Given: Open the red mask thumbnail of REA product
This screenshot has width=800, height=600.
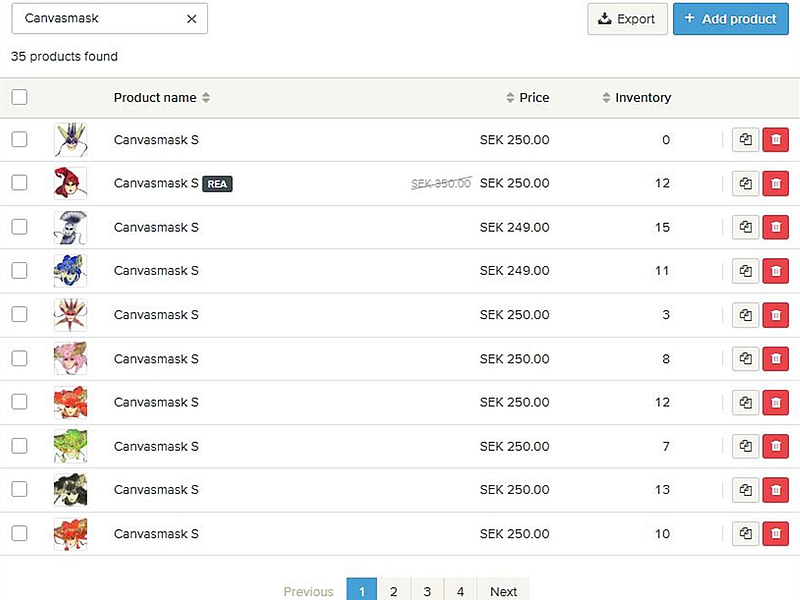Looking at the screenshot, I should (70, 183).
